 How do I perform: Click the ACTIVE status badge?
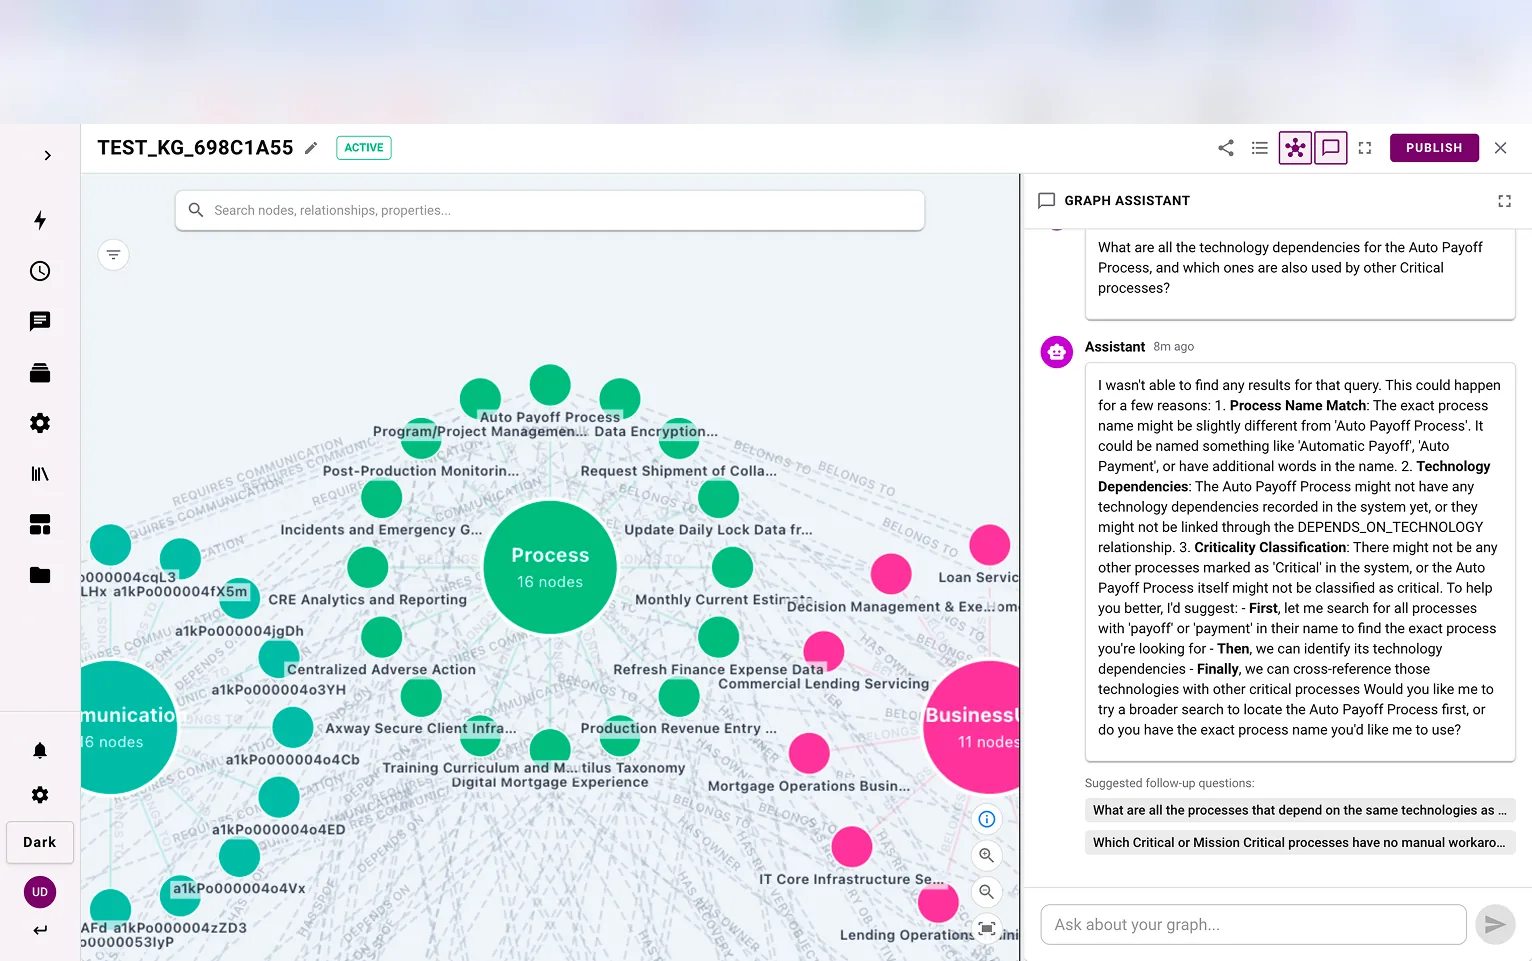click(x=364, y=148)
